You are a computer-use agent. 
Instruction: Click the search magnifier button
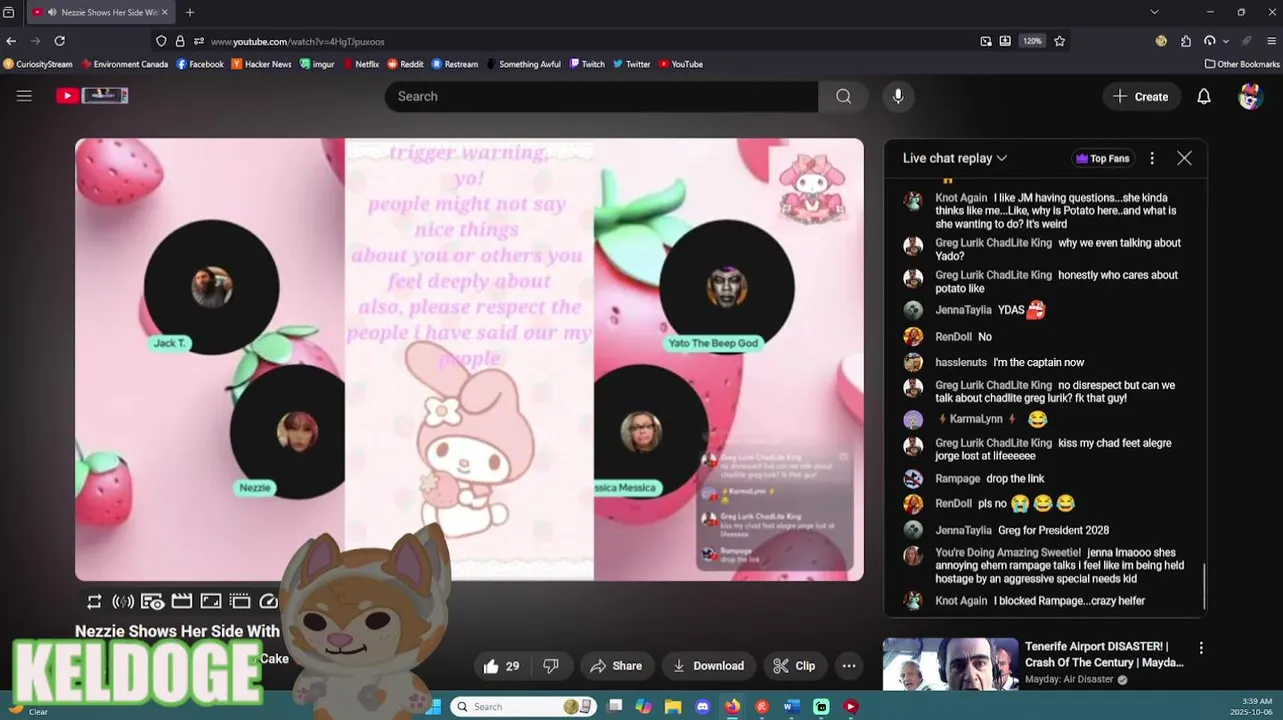pyautogui.click(x=844, y=96)
